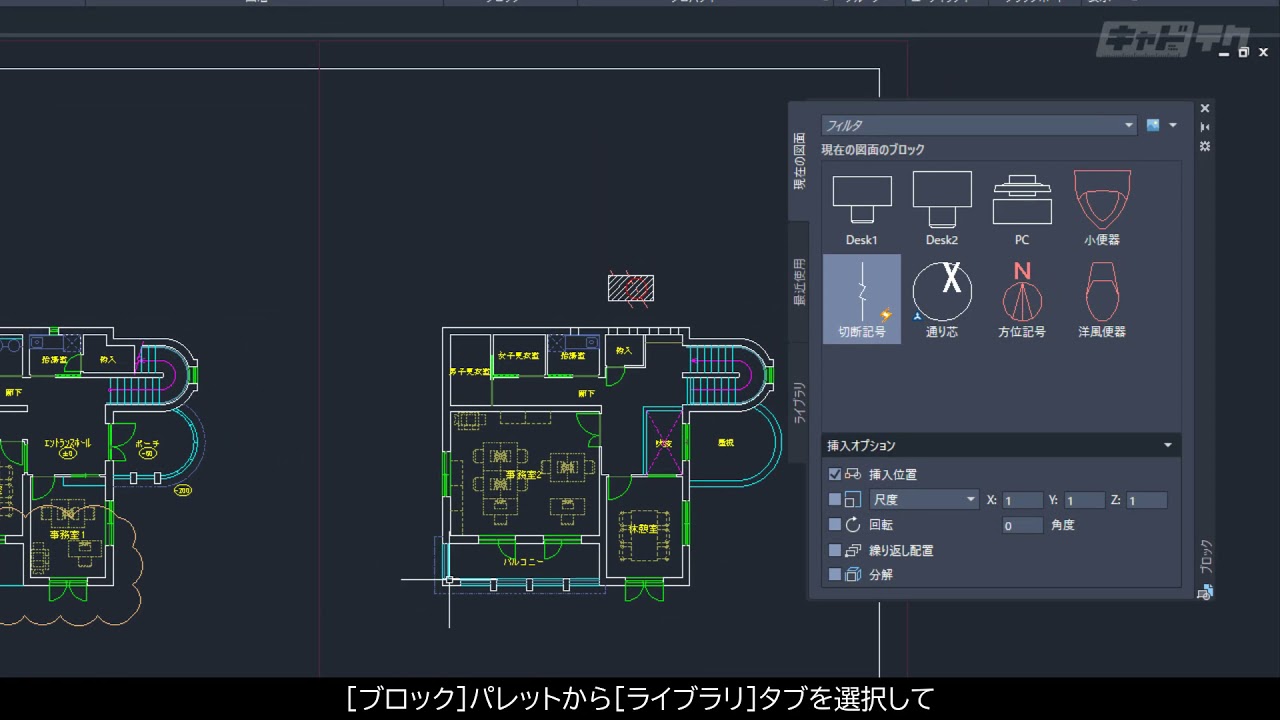Click the 屋根 label in the plan
The width and height of the screenshot is (1280, 720).
[726, 441]
